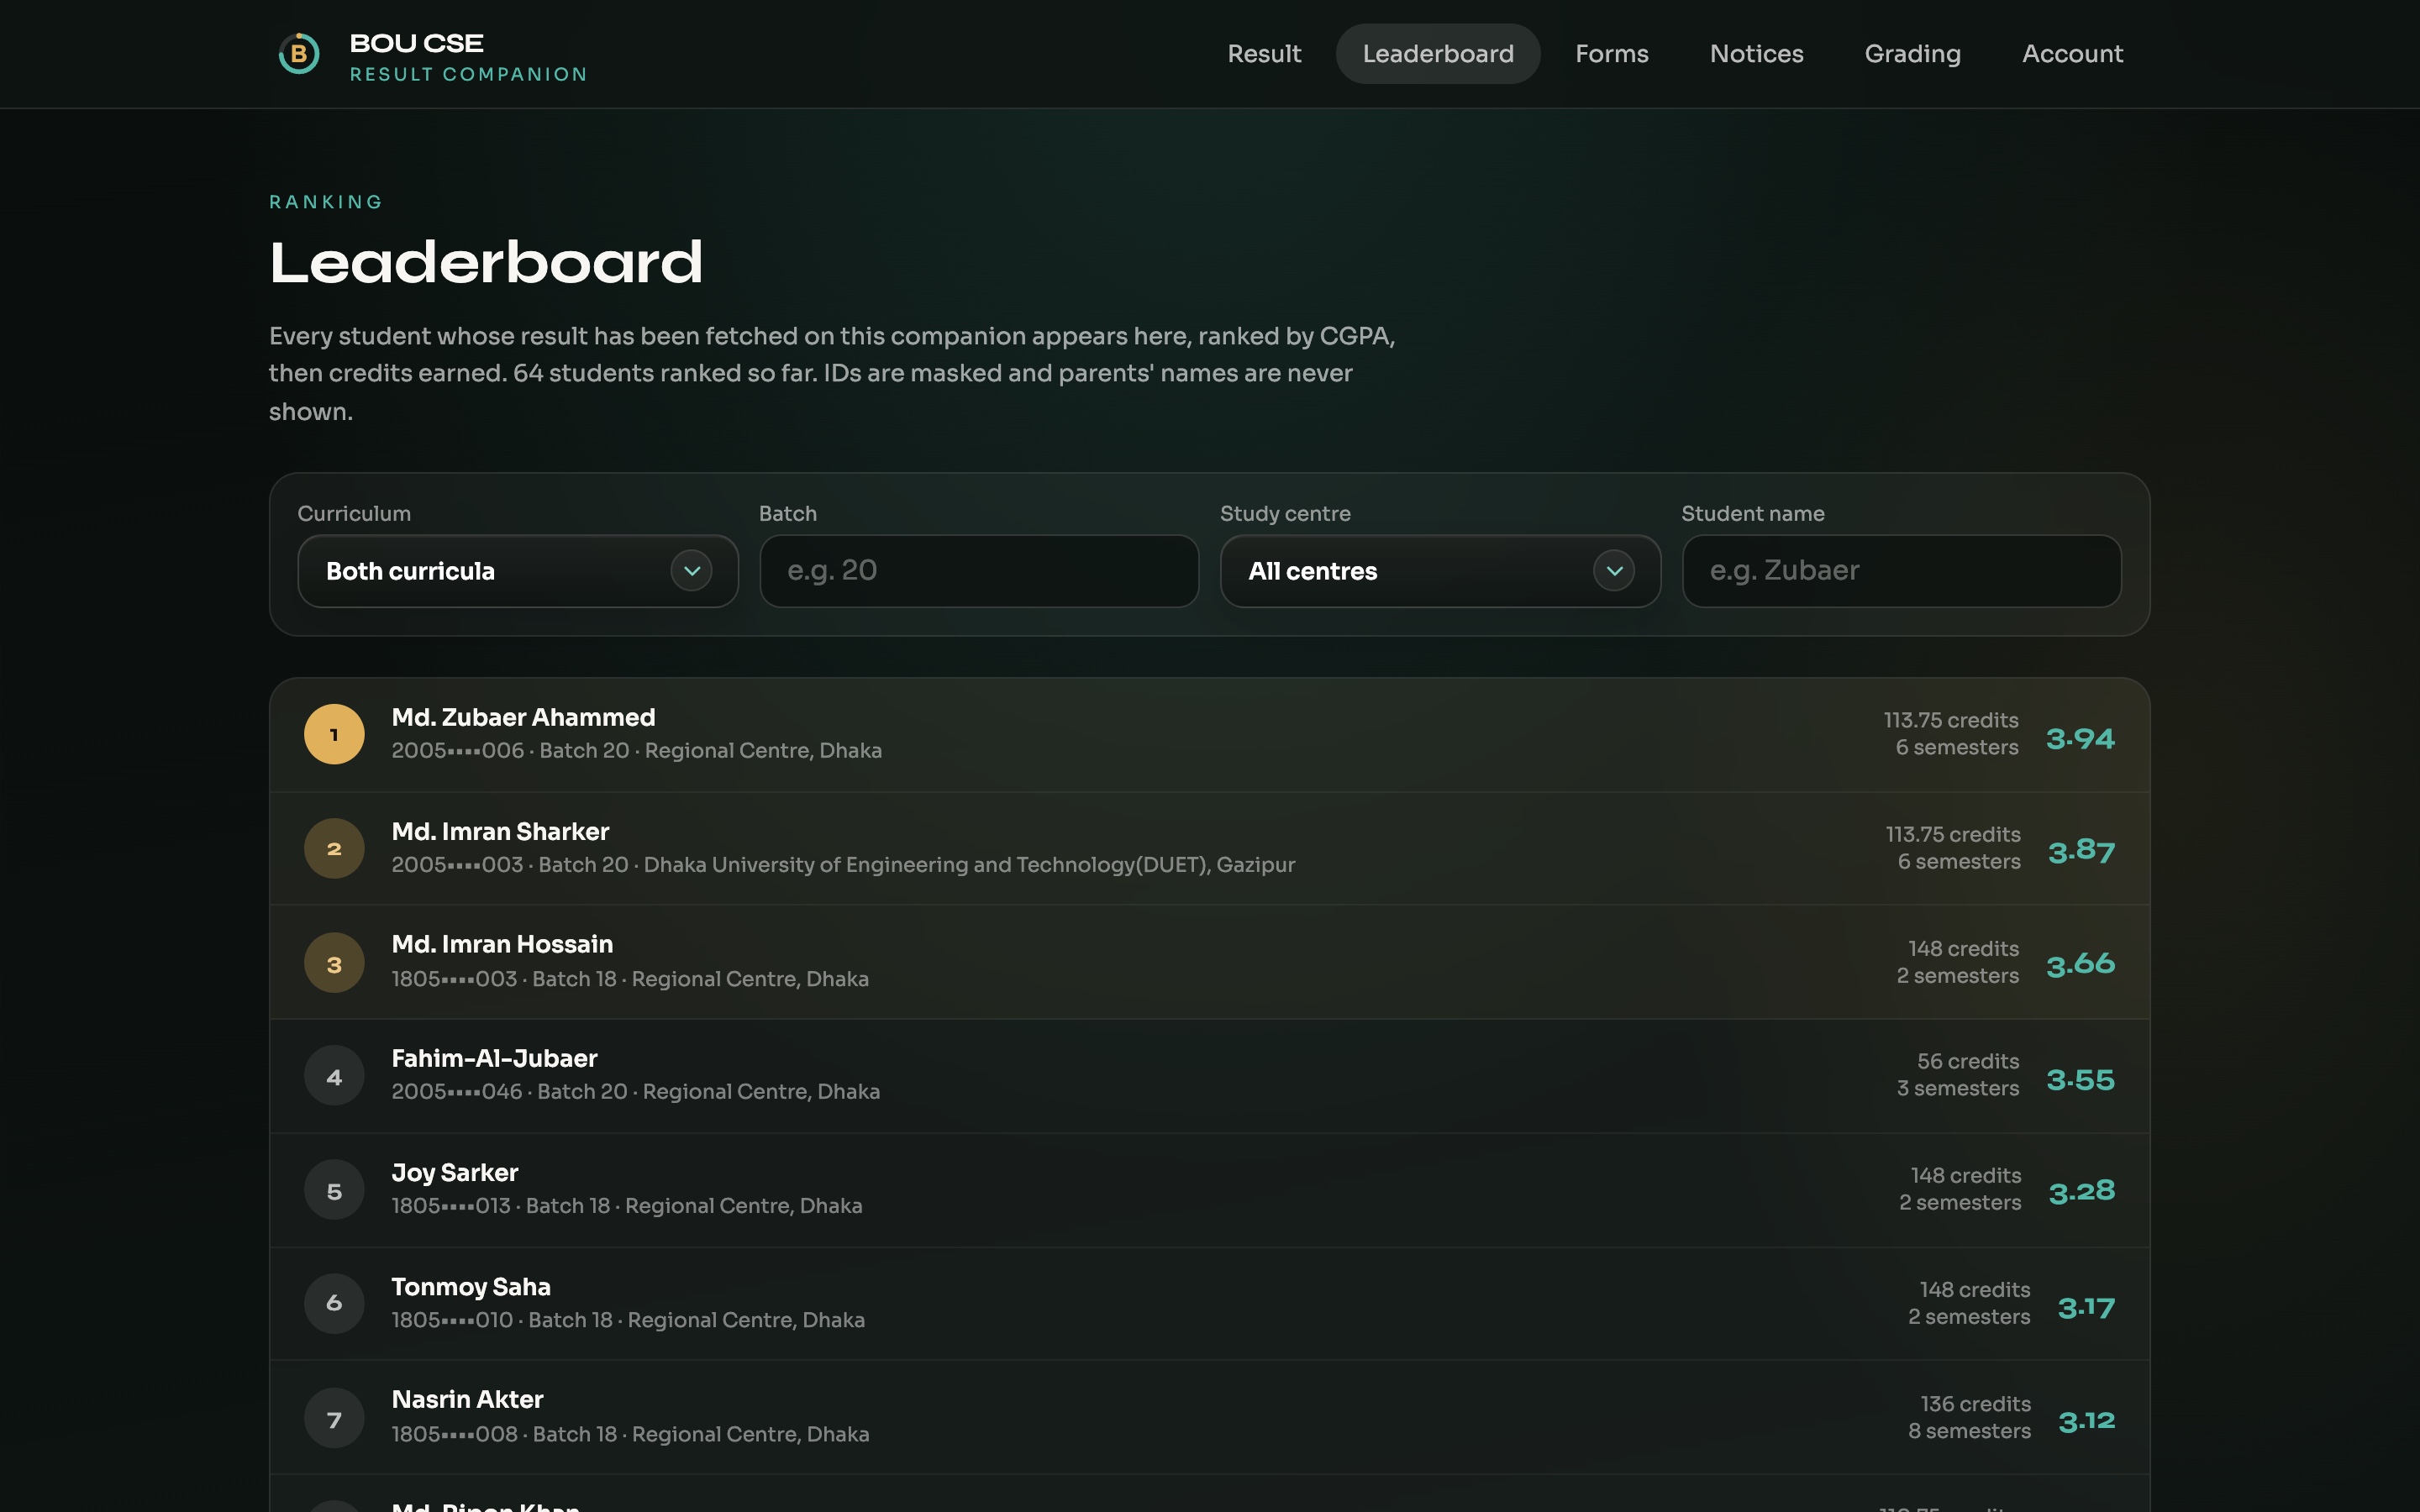This screenshot has height=1512, width=2420.
Task: Click masked ID 1805••••013 details line
Action: [627, 1206]
